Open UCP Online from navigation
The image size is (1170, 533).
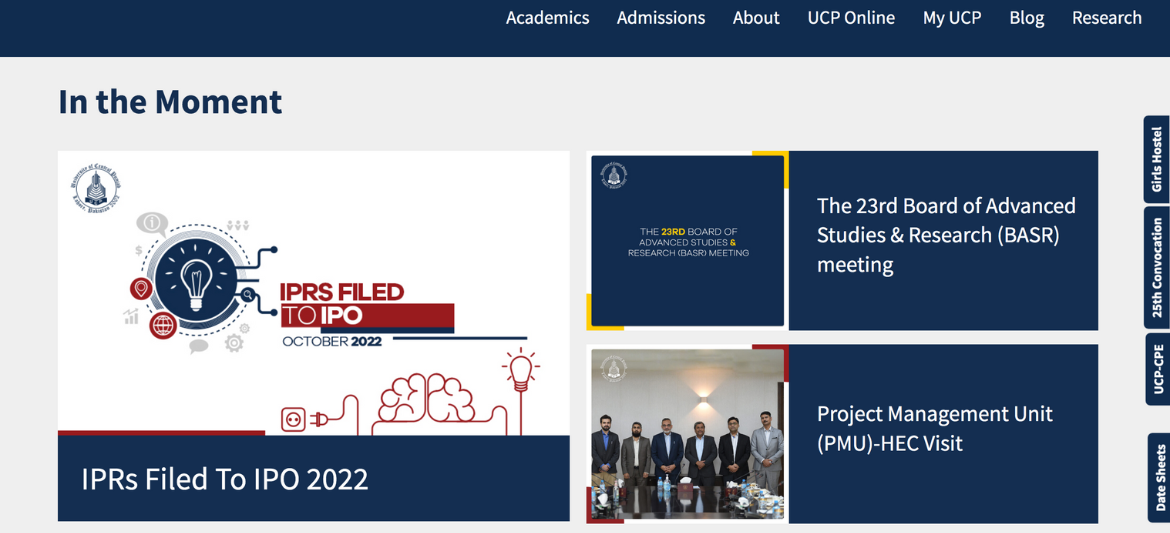point(851,18)
